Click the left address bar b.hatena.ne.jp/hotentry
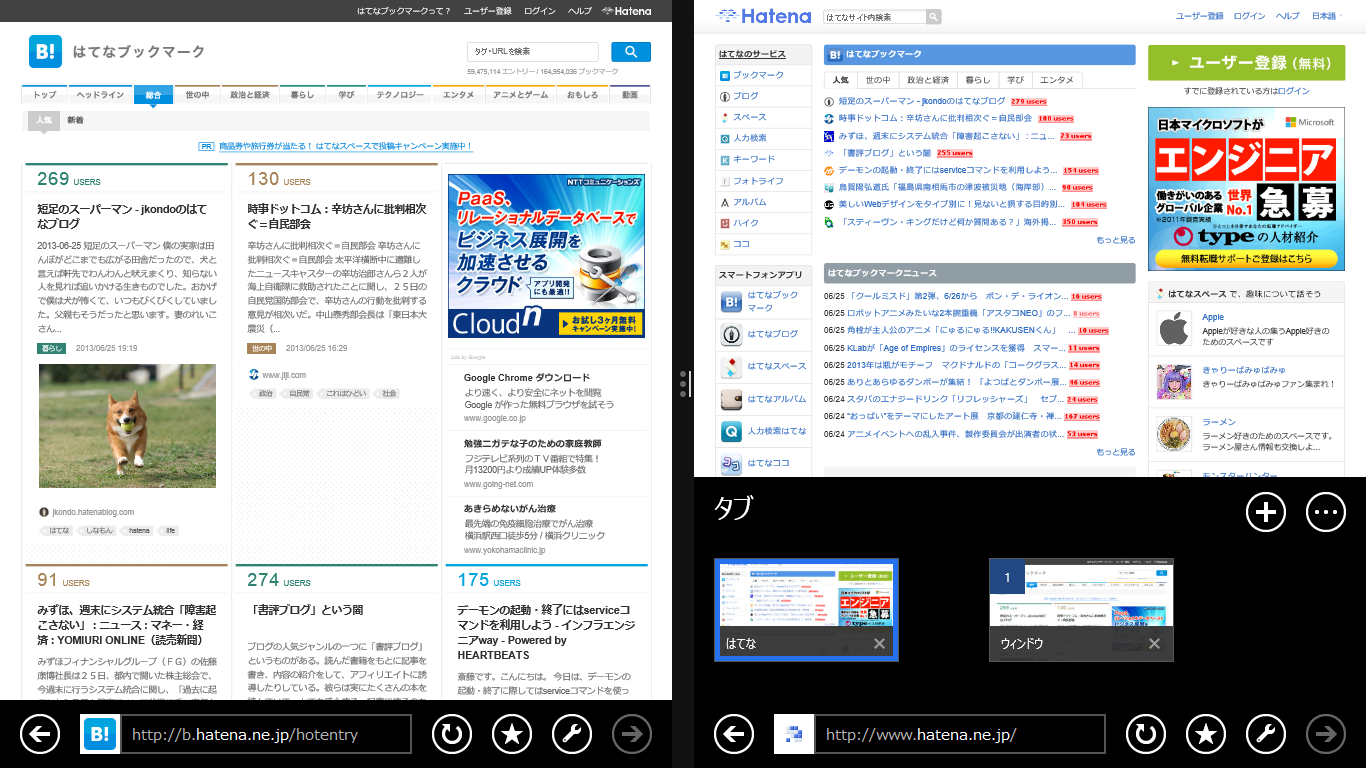This screenshot has height=768, width=1366. (266, 735)
